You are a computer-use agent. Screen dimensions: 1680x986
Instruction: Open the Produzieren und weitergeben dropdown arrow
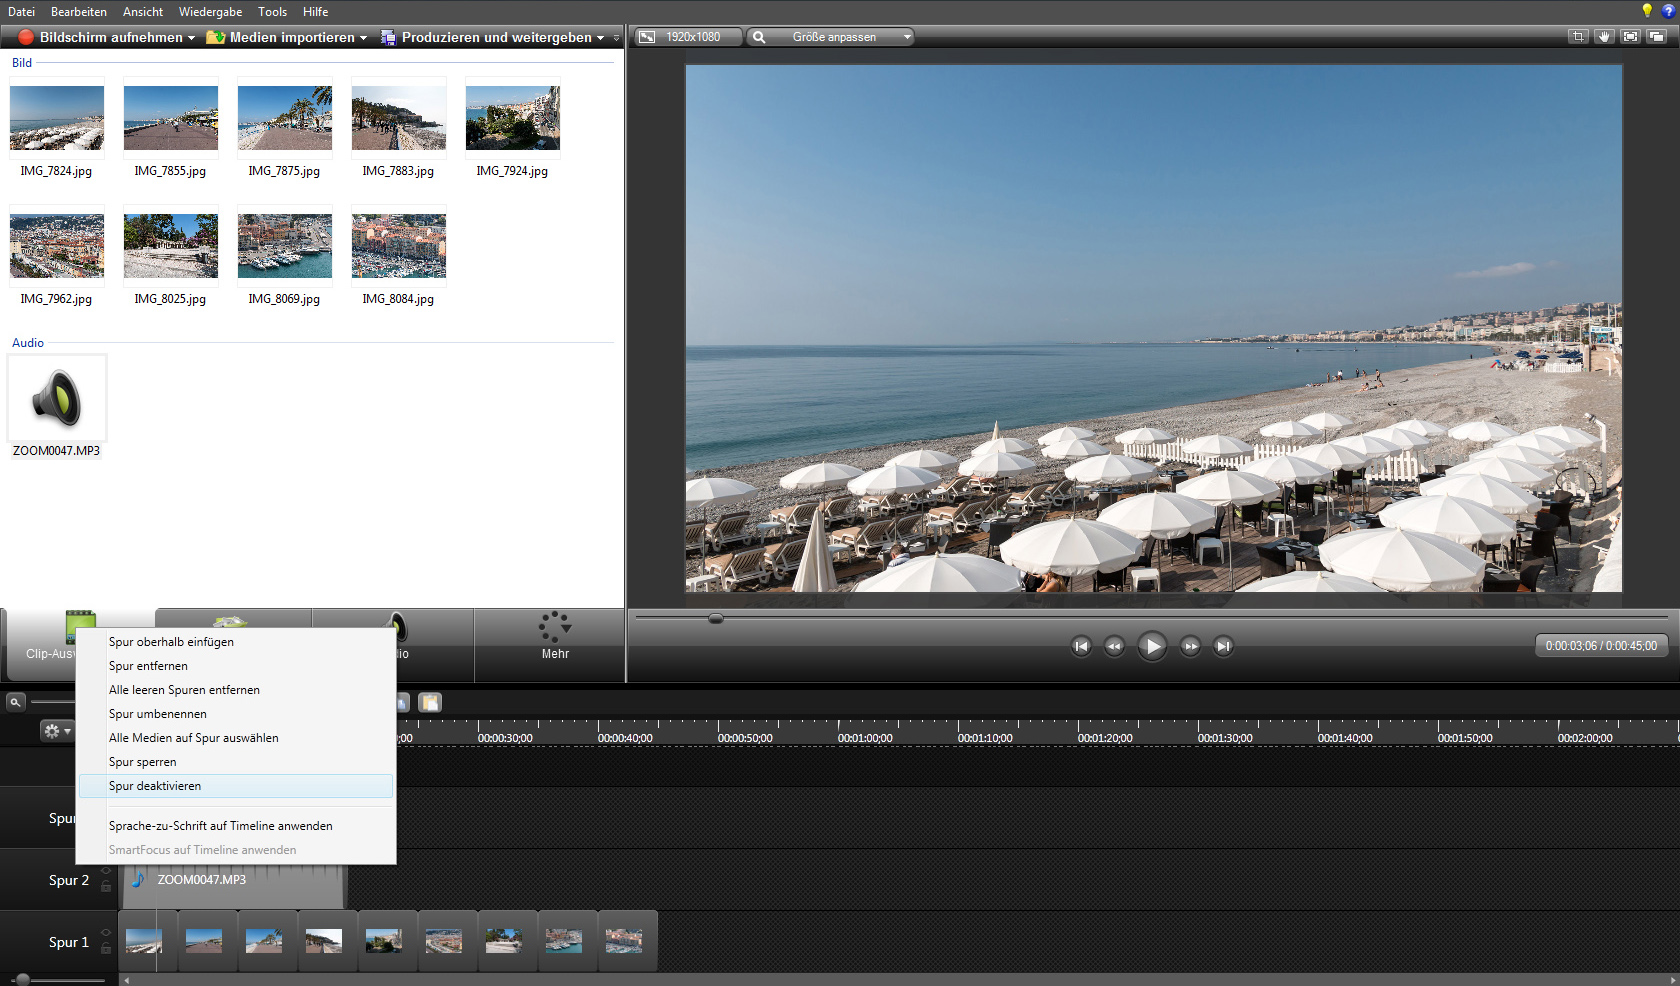(x=600, y=38)
